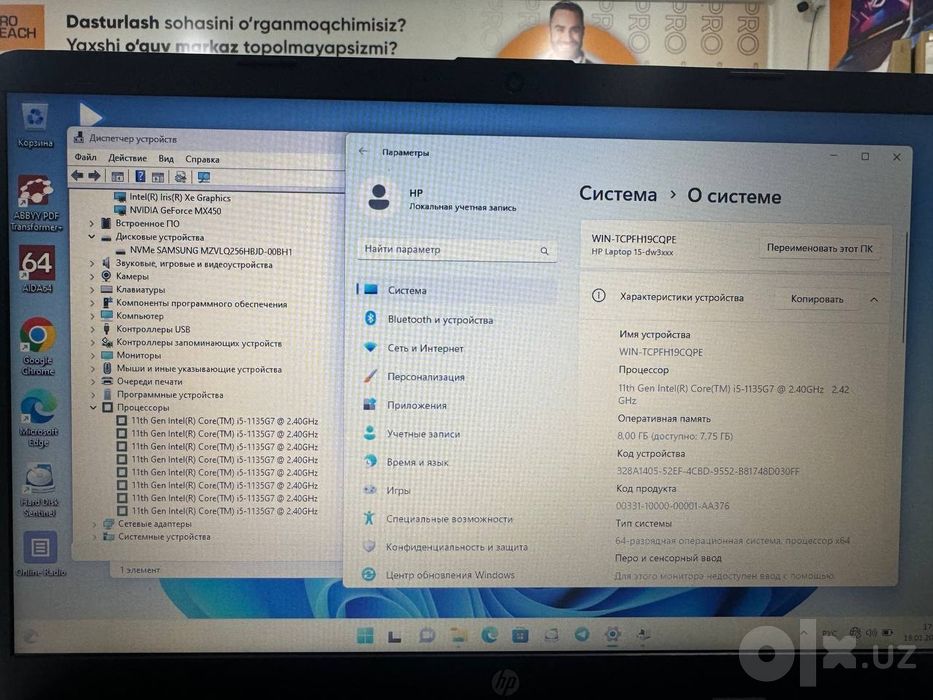Open Google Chrome desktop shortcut

(x=38, y=346)
